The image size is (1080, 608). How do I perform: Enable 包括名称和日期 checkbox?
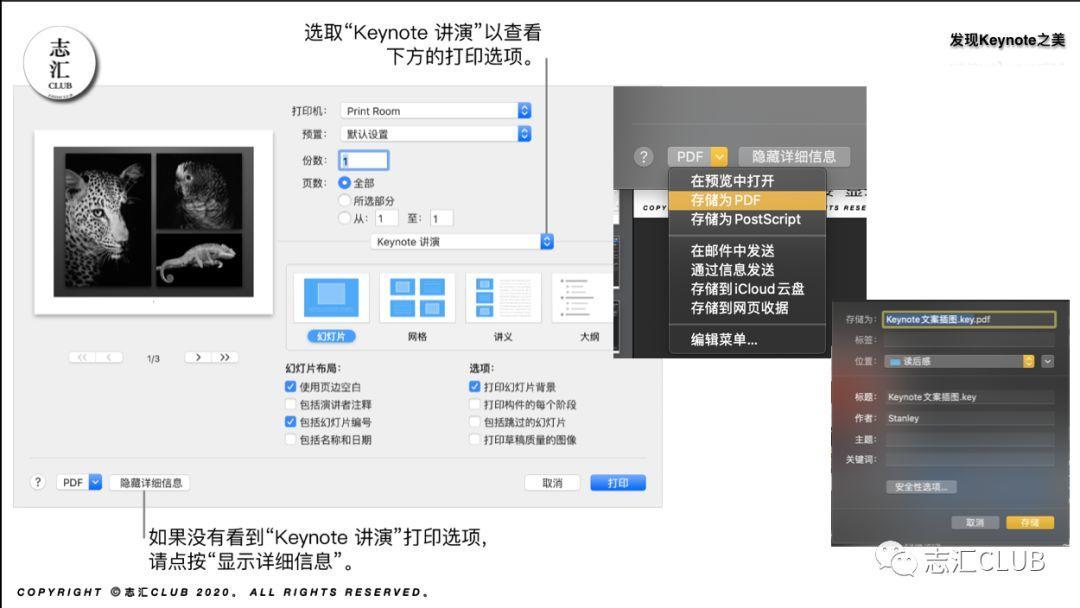(x=291, y=439)
